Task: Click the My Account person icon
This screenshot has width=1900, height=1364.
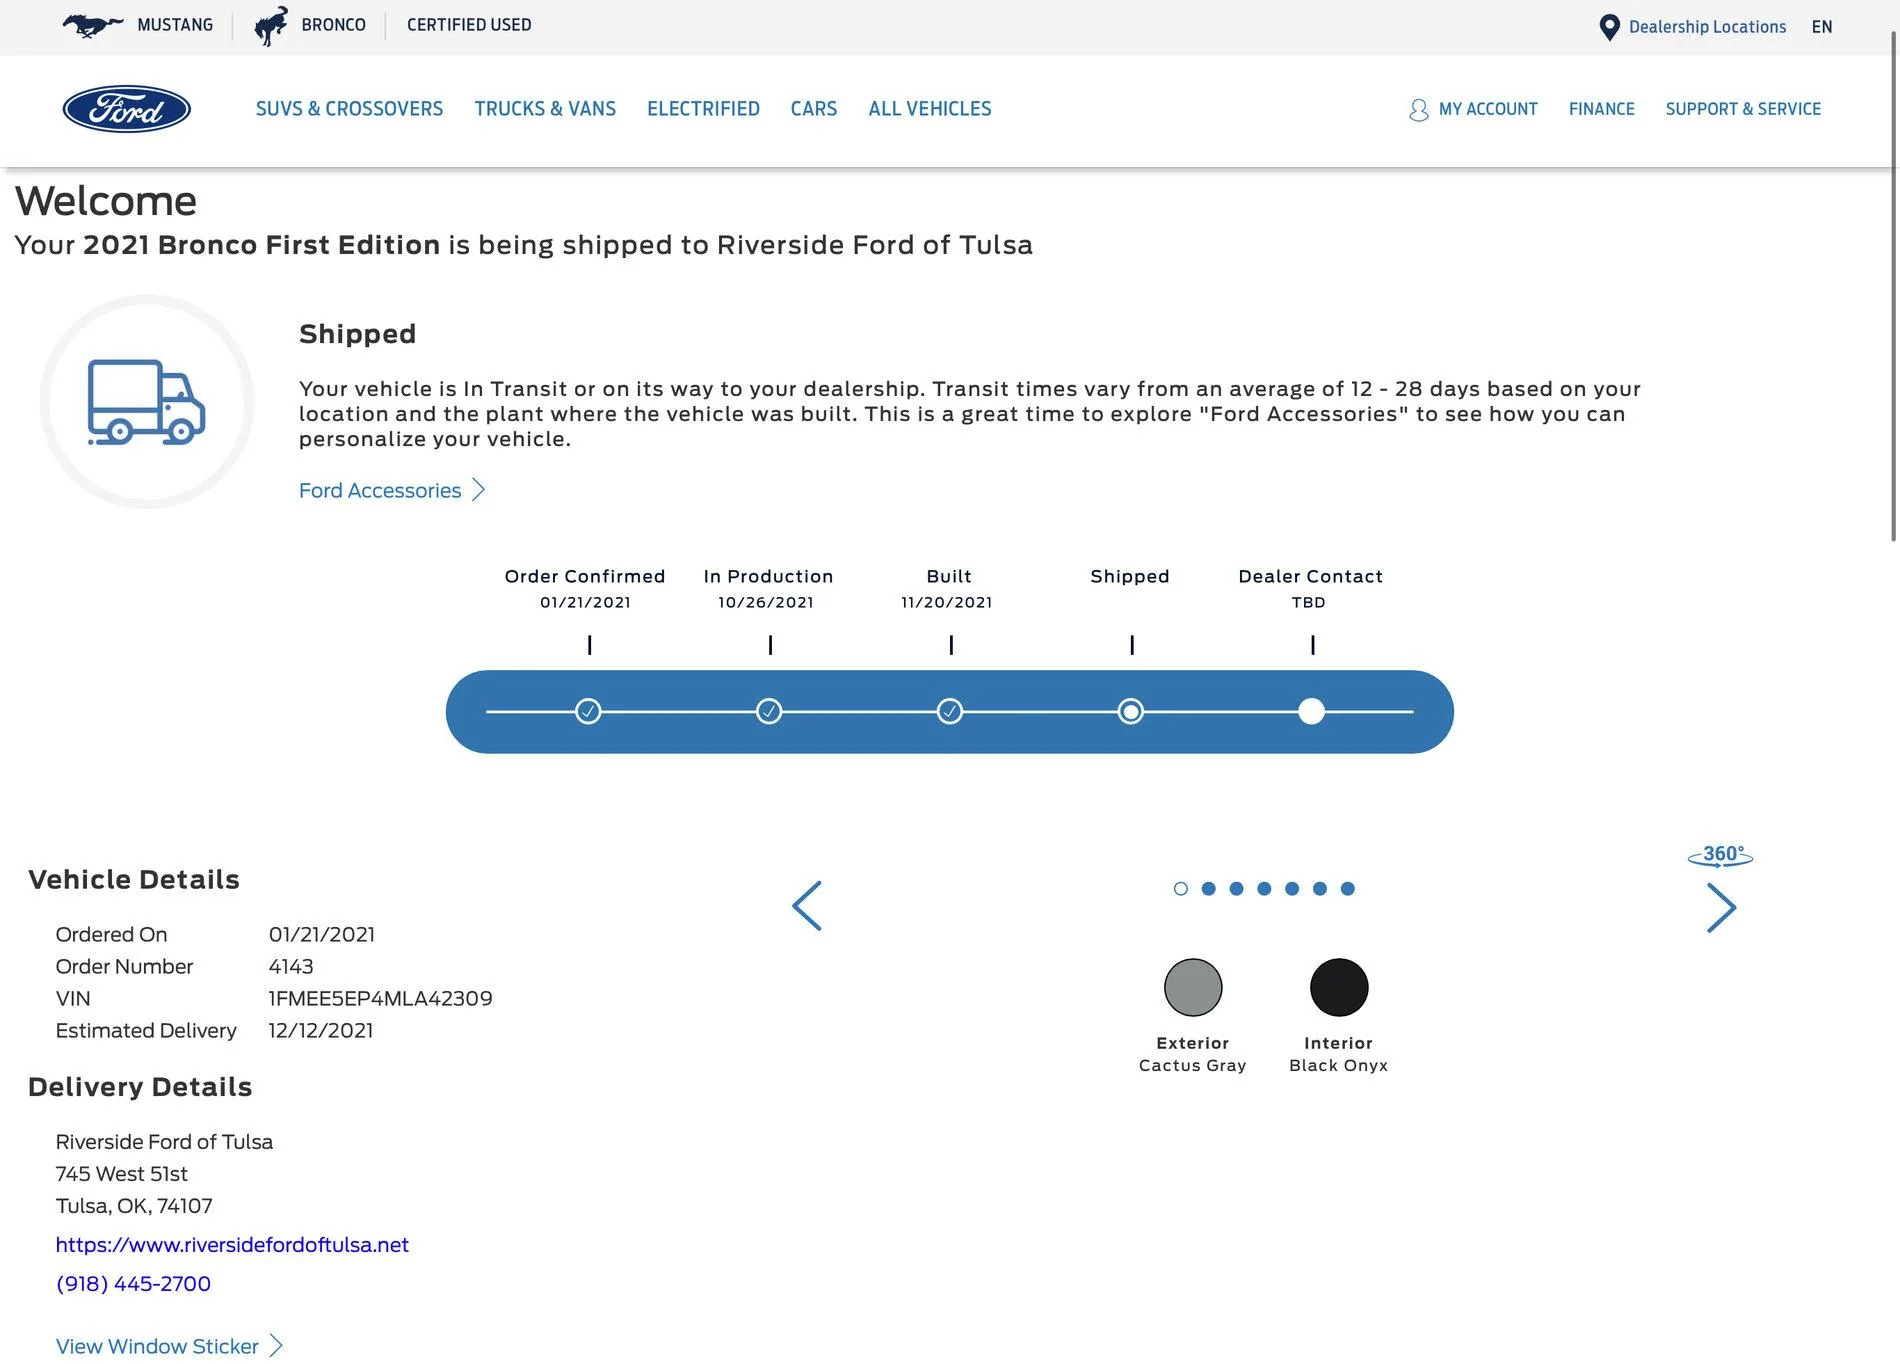Action: tap(1418, 110)
